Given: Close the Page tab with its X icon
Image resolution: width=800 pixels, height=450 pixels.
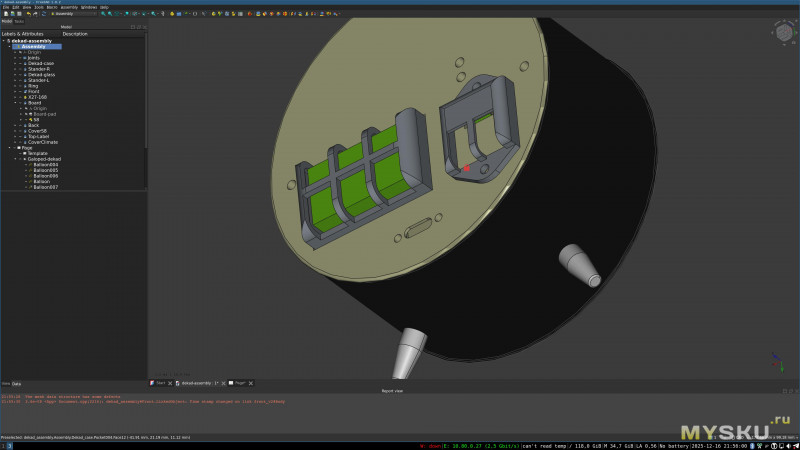Looking at the screenshot, I should coord(250,383).
